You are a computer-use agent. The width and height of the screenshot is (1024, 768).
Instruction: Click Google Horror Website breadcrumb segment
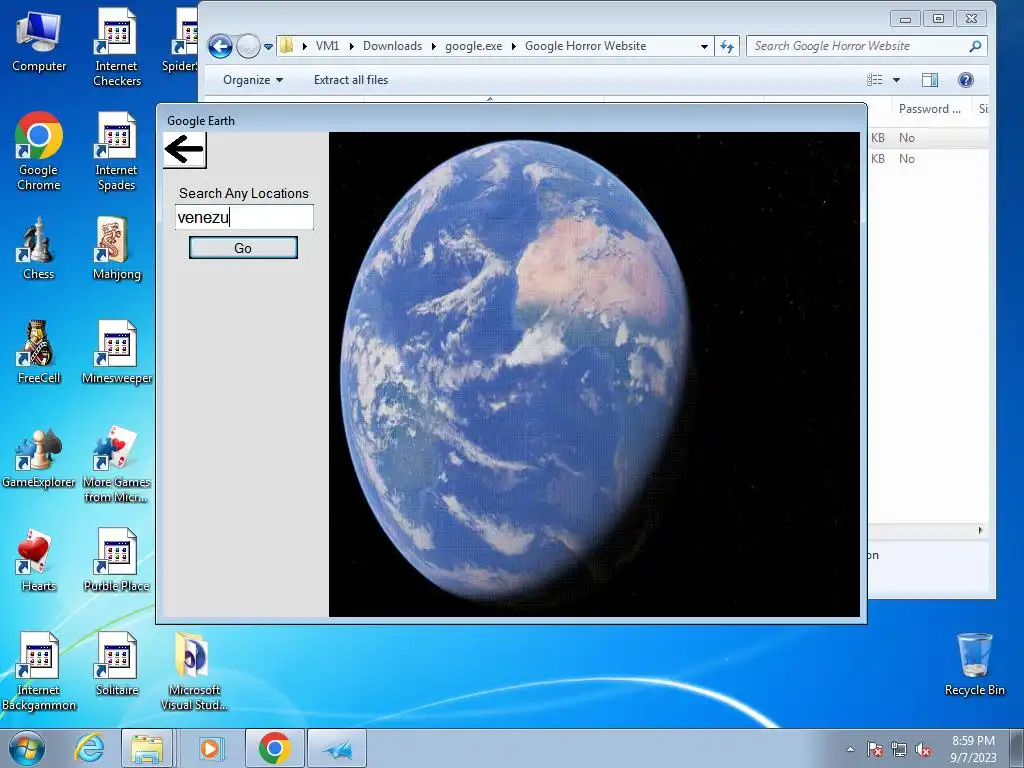(586, 46)
